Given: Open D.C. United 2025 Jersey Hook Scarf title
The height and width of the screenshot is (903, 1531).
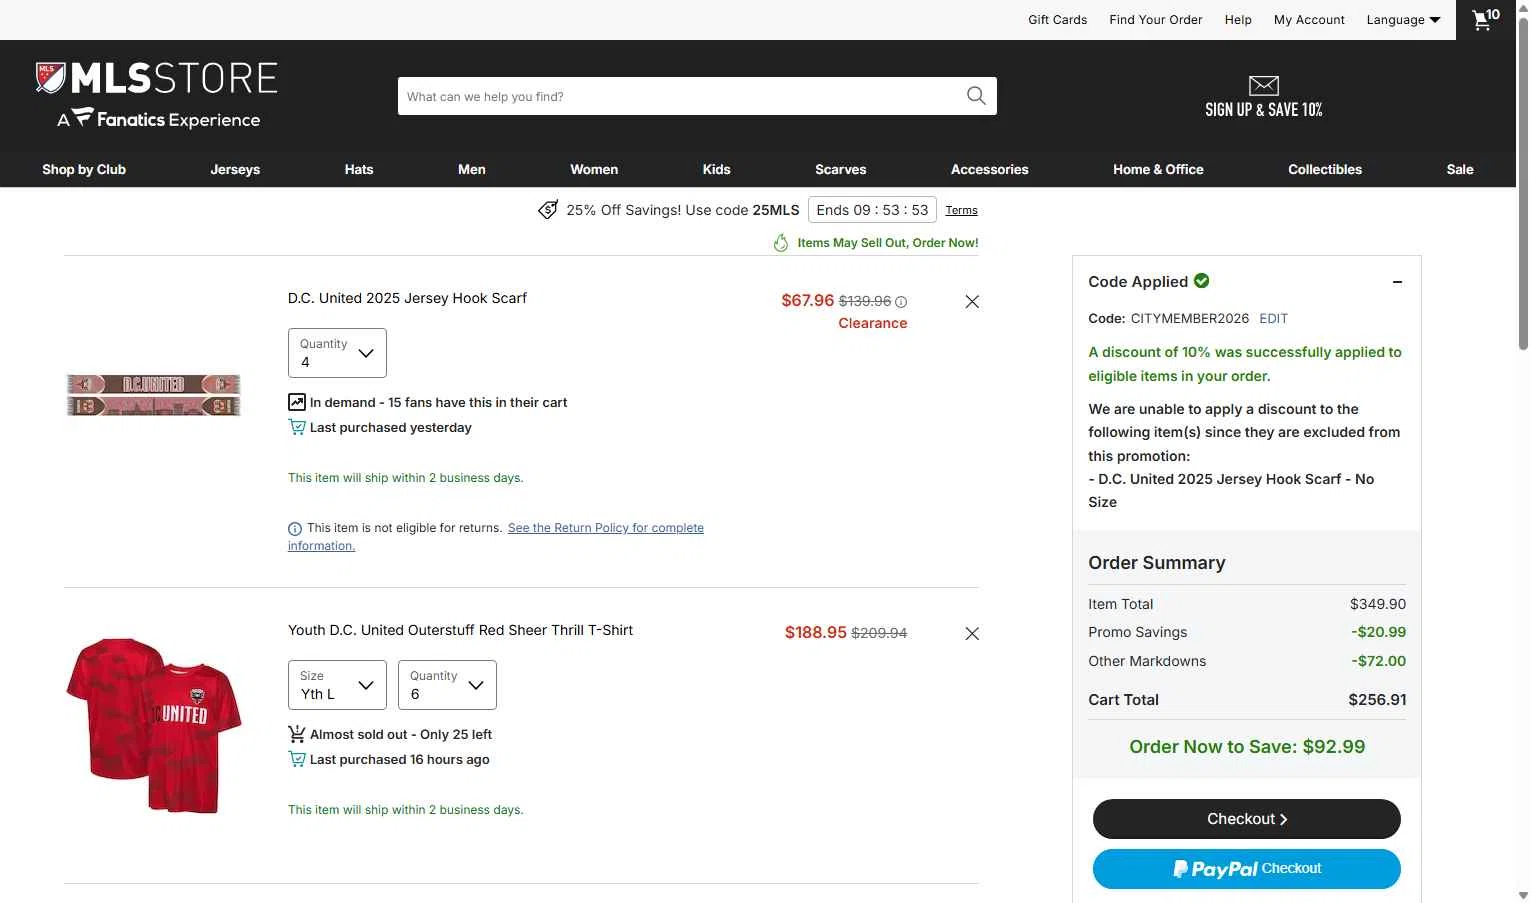Looking at the screenshot, I should click(407, 298).
